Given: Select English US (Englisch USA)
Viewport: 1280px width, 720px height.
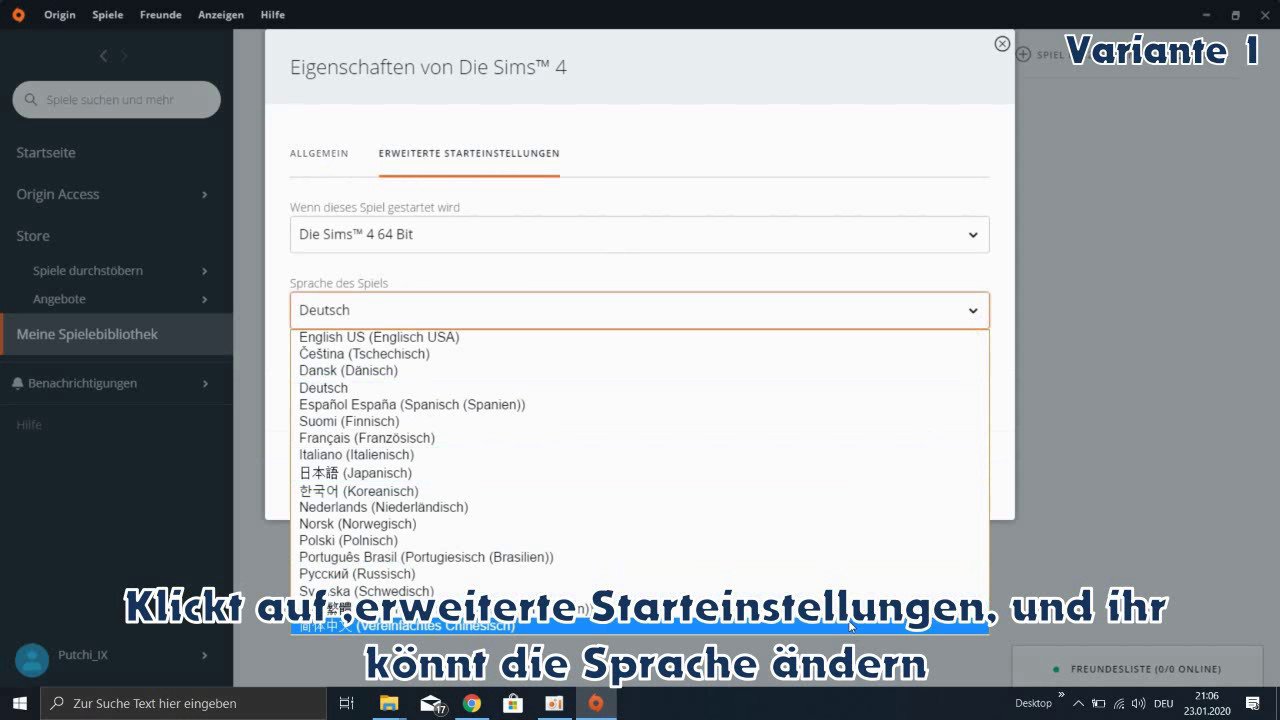Looking at the screenshot, I should pyautogui.click(x=639, y=337).
